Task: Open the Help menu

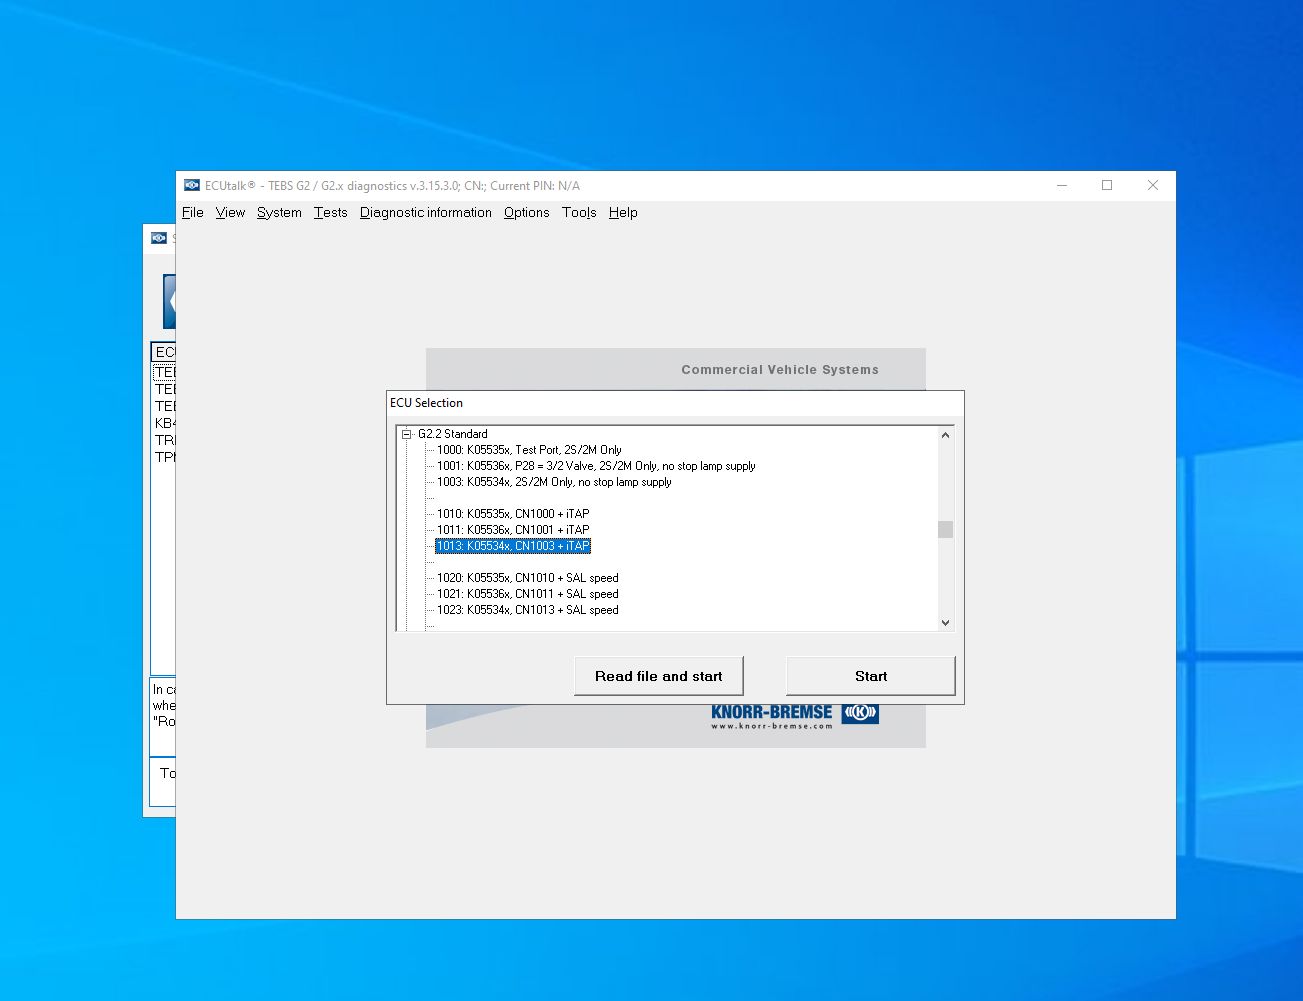Action: coord(622,212)
